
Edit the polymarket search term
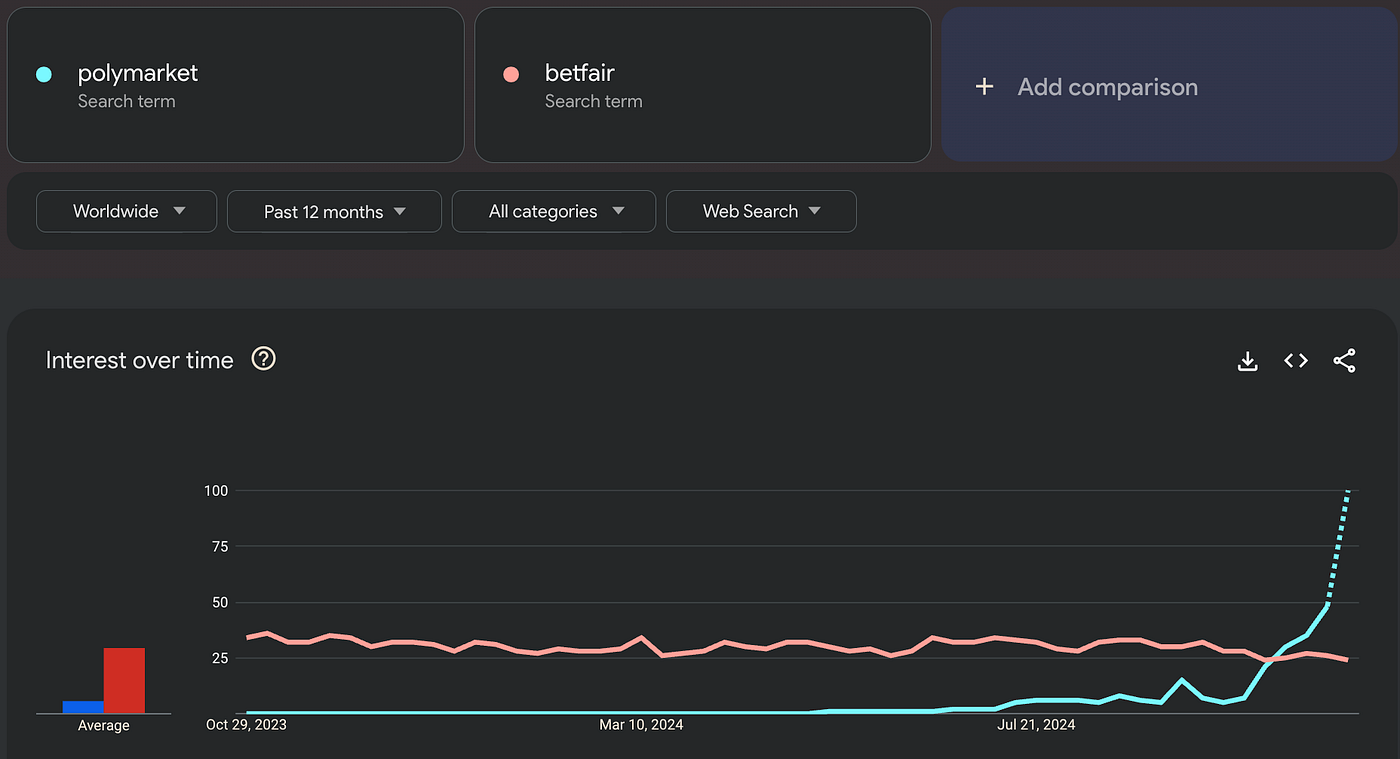point(236,85)
